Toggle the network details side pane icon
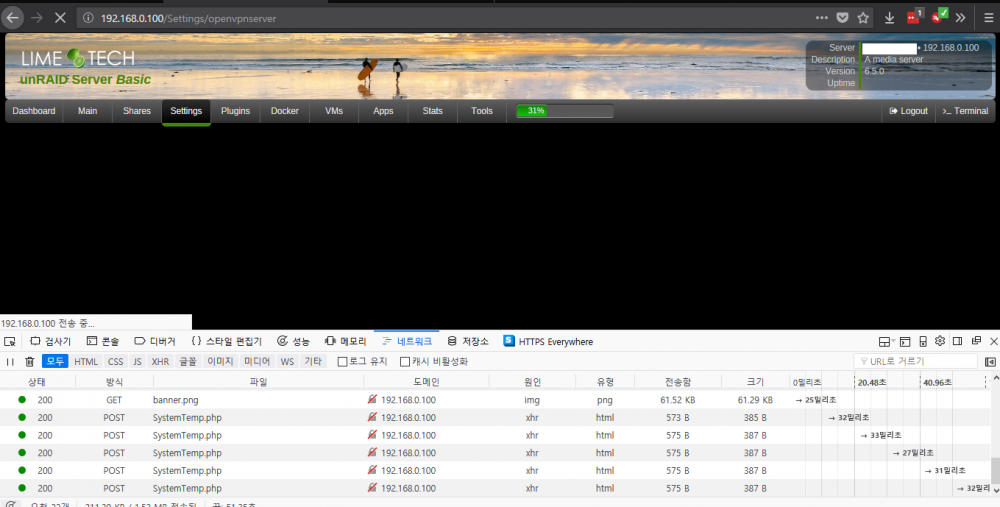 [990, 362]
